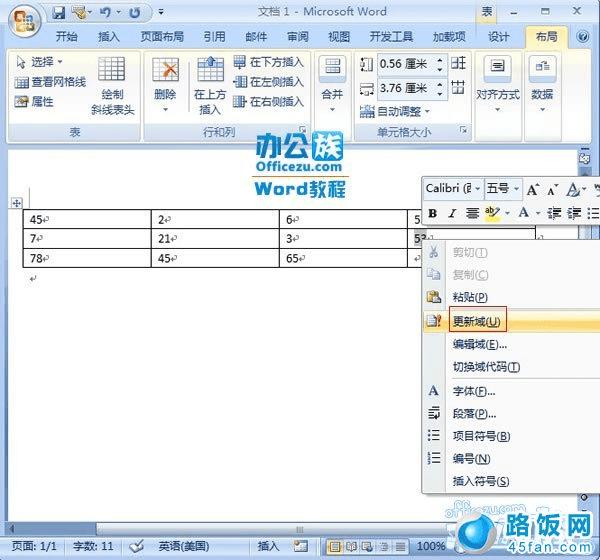The height and width of the screenshot is (560, 600).
Task: Toggle Bold in mini toolbar
Action: (x=433, y=213)
